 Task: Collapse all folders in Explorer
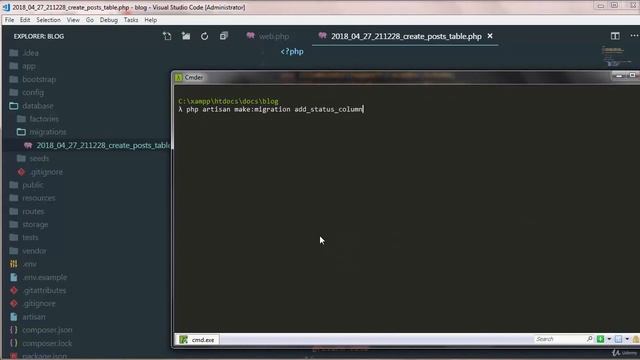coord(223,36)
